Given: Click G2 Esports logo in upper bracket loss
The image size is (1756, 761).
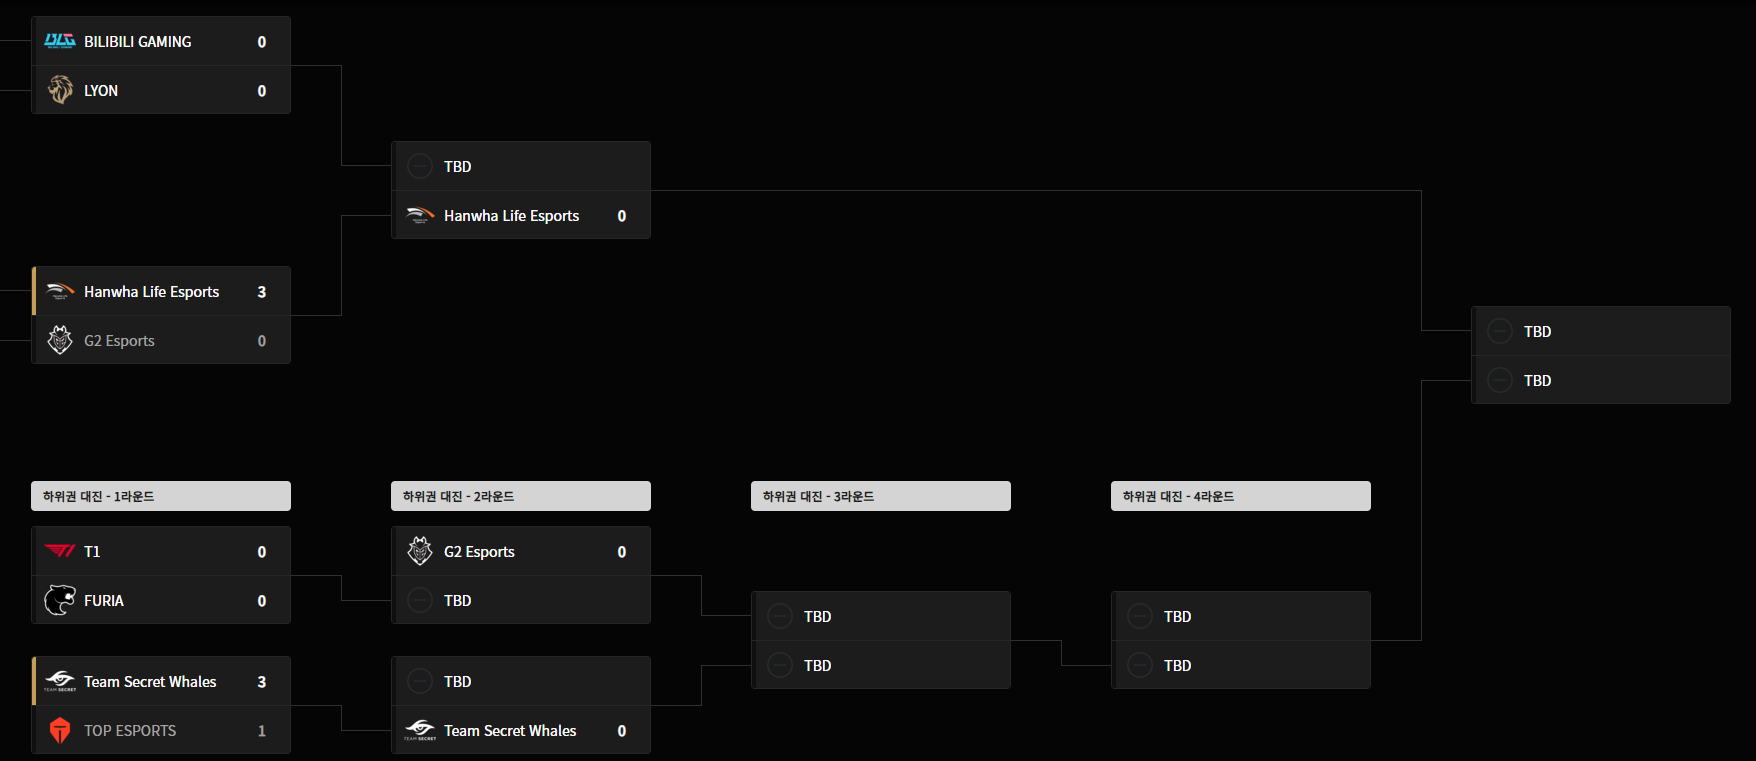Looking at the screenshot, I should click(60, 340).
